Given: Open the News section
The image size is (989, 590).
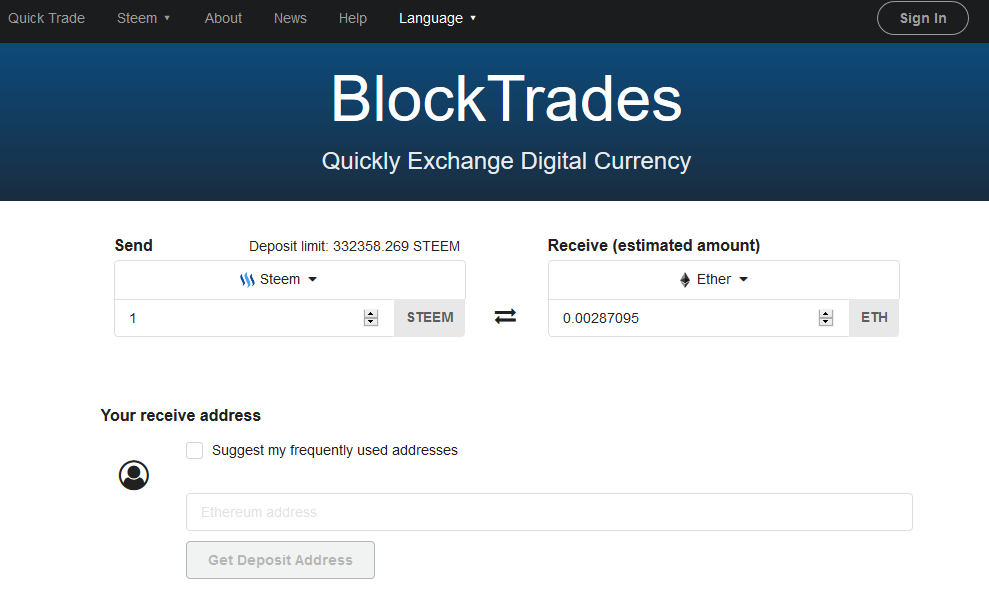Looking at the screenshot, I should (x=290, y=18).
